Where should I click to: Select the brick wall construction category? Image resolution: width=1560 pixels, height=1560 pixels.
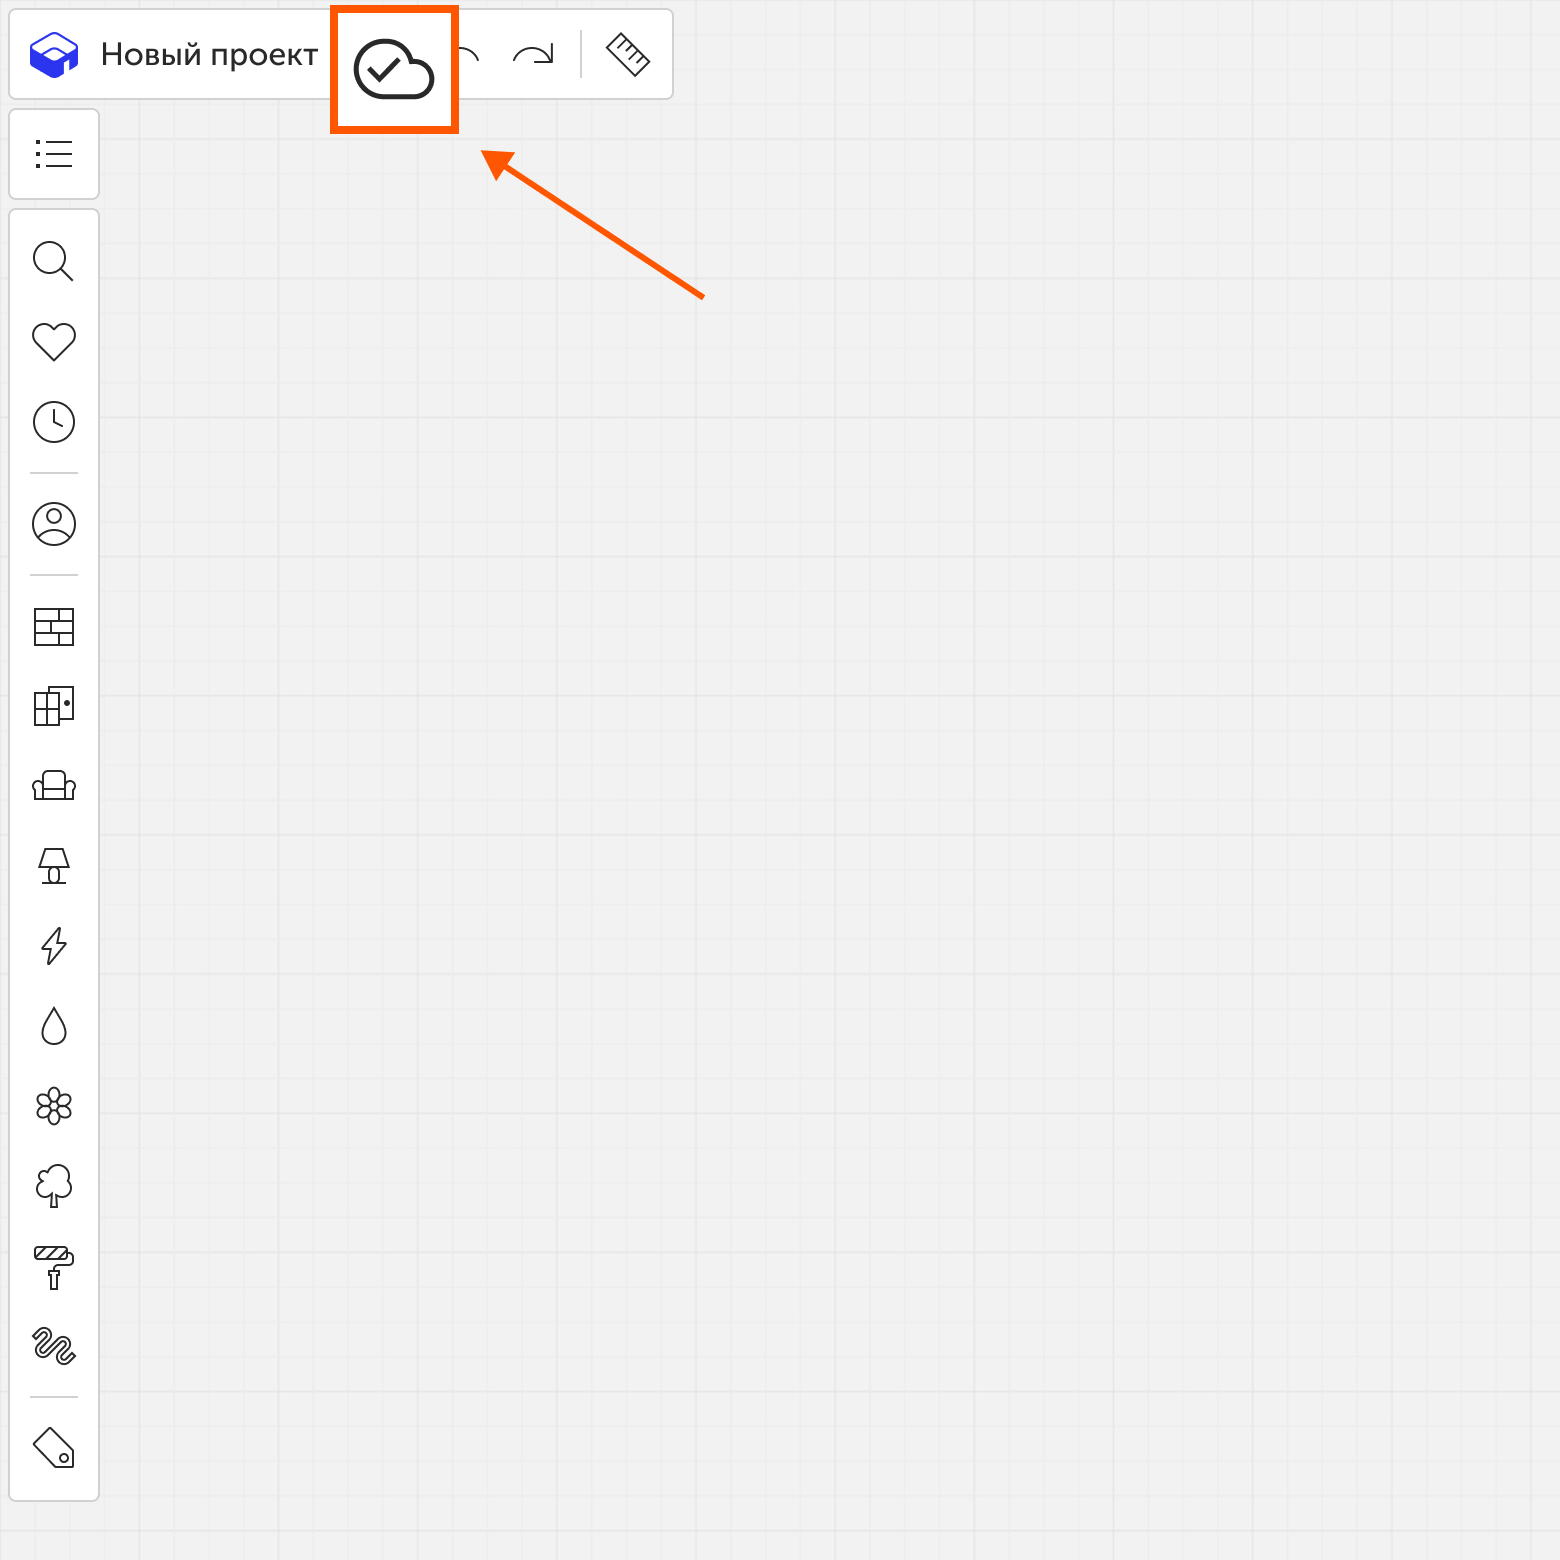click(x=54, y=627)
